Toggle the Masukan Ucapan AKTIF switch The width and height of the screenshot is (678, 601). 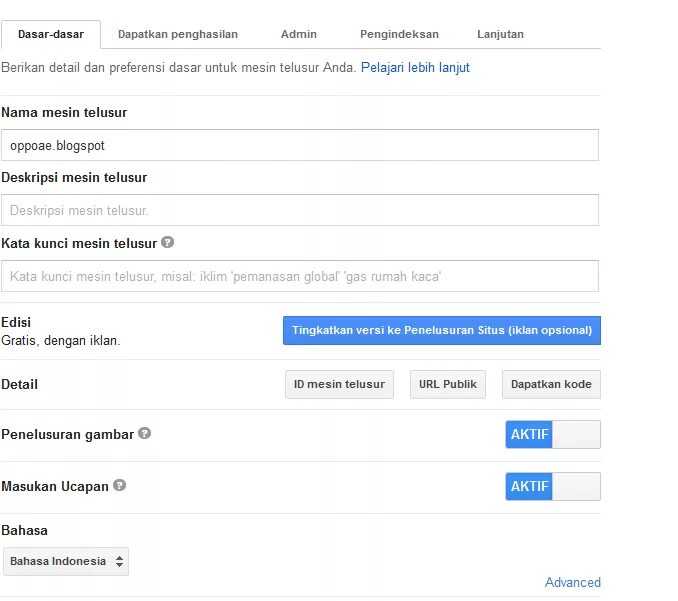coord(552,486)
